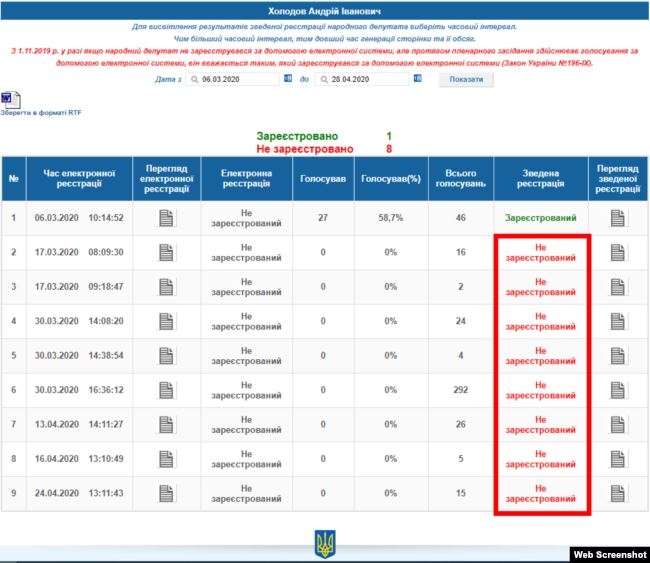
Task: Open calendar picker for start date 06.03.2020
Action: [288, 79]
